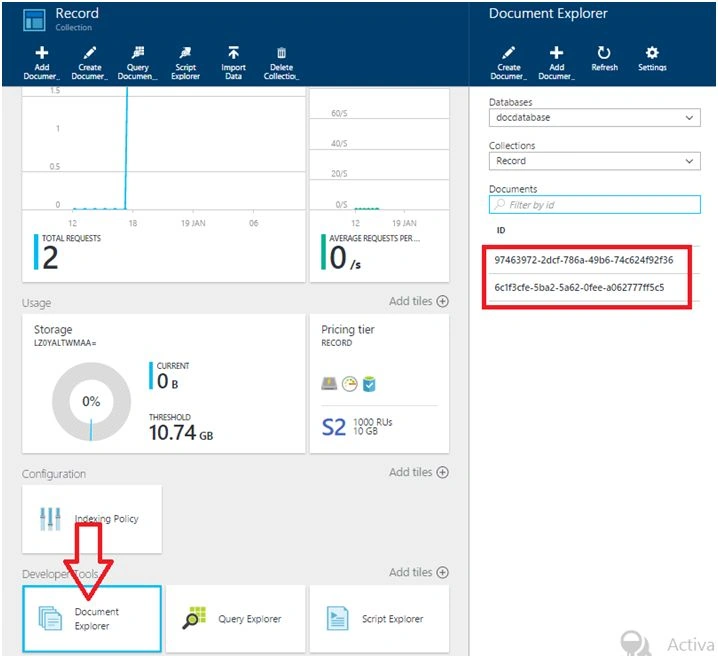Click the Storage usage donut chart
This screenshot has width=718, height=658.
click(91, 402)
